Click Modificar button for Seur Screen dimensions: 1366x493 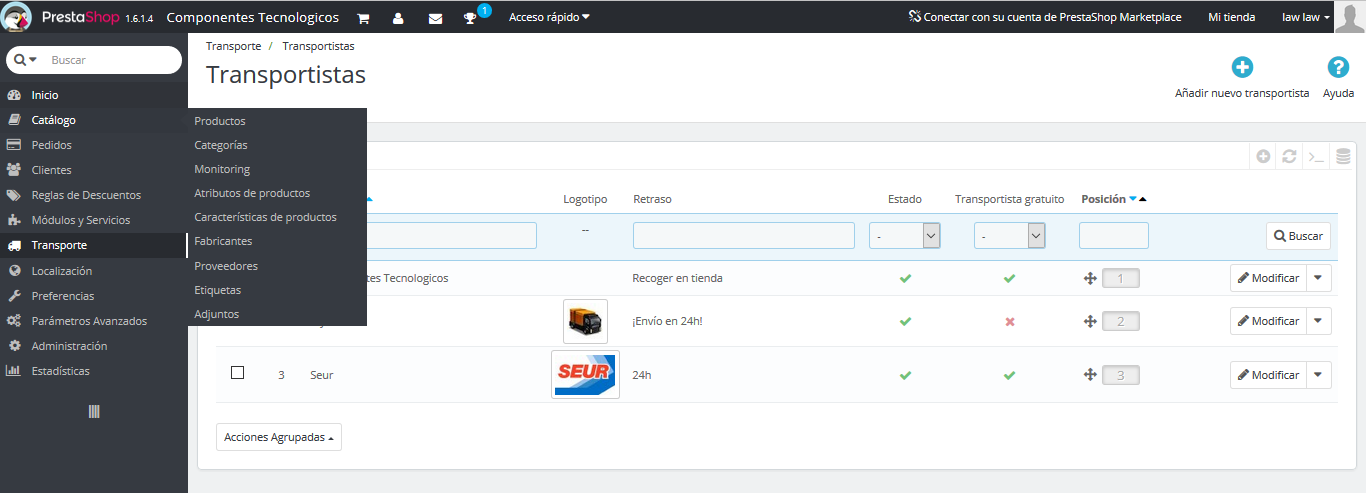(1268, 375)
